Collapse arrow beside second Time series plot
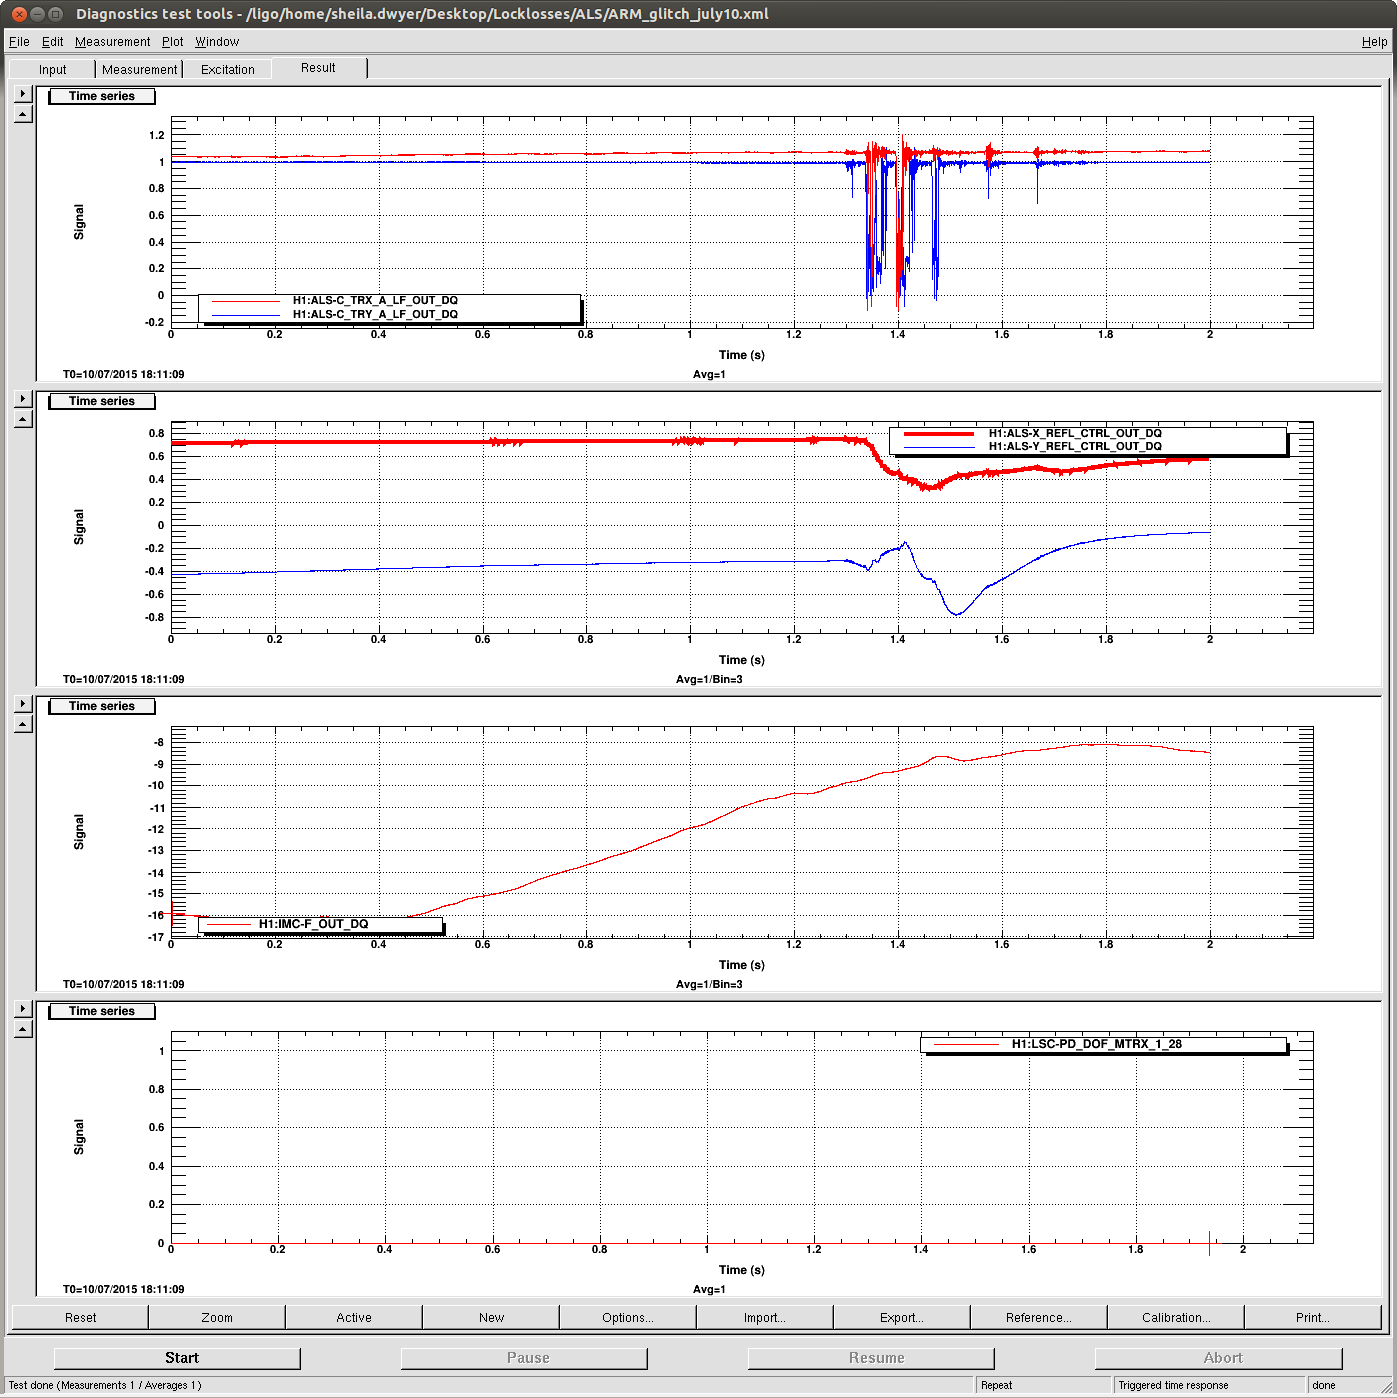Screen dimensions: 1397x1398 23,419
